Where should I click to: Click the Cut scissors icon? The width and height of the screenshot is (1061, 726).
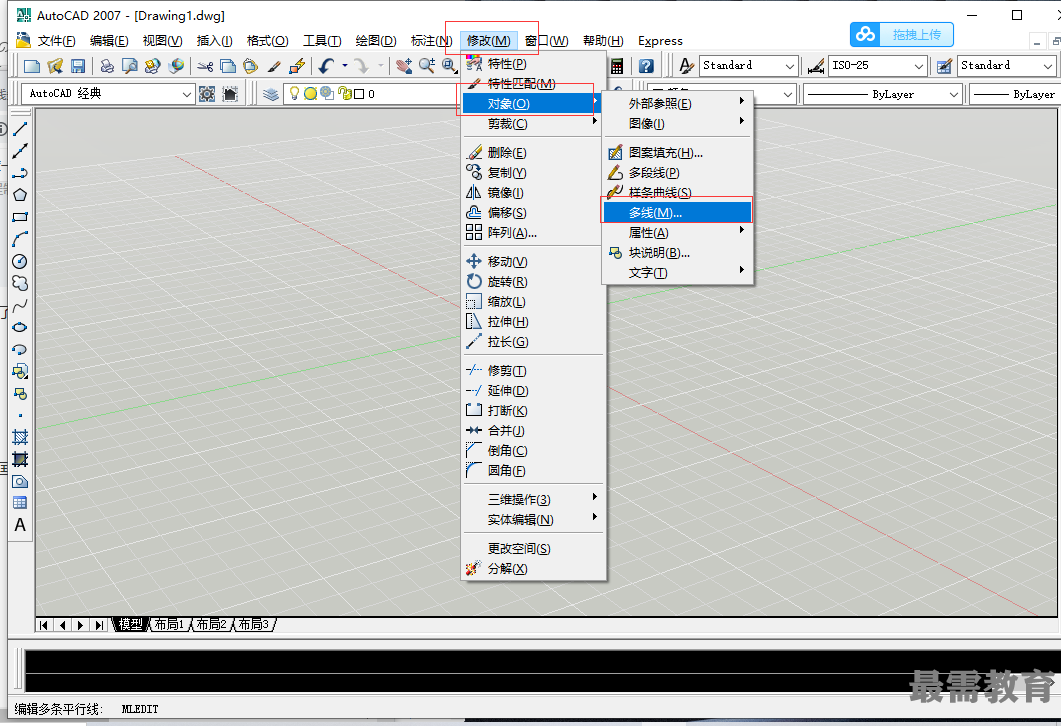pos(205,66)
